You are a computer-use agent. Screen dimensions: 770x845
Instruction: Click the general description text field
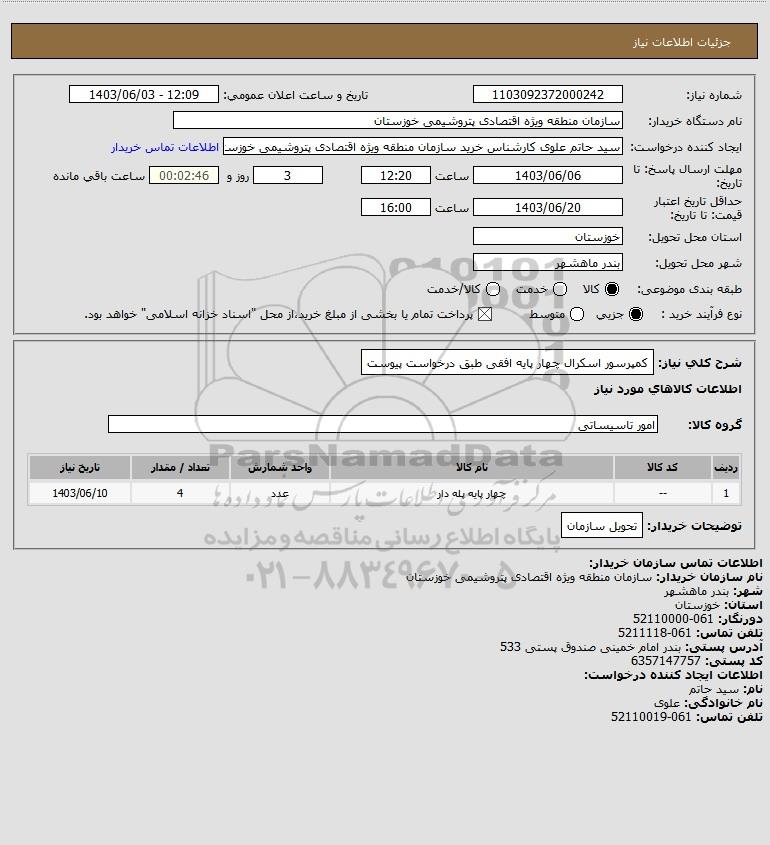(x=507, y=363)
